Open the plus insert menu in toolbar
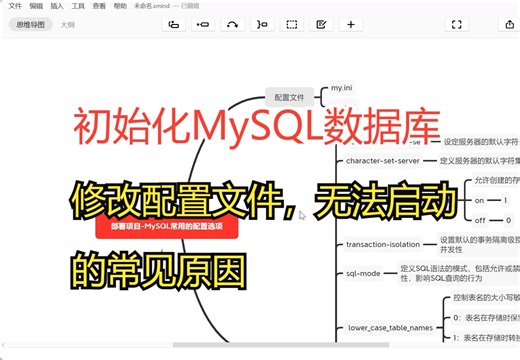This screenshot has height=360, width=520. [x=351, y=25]
